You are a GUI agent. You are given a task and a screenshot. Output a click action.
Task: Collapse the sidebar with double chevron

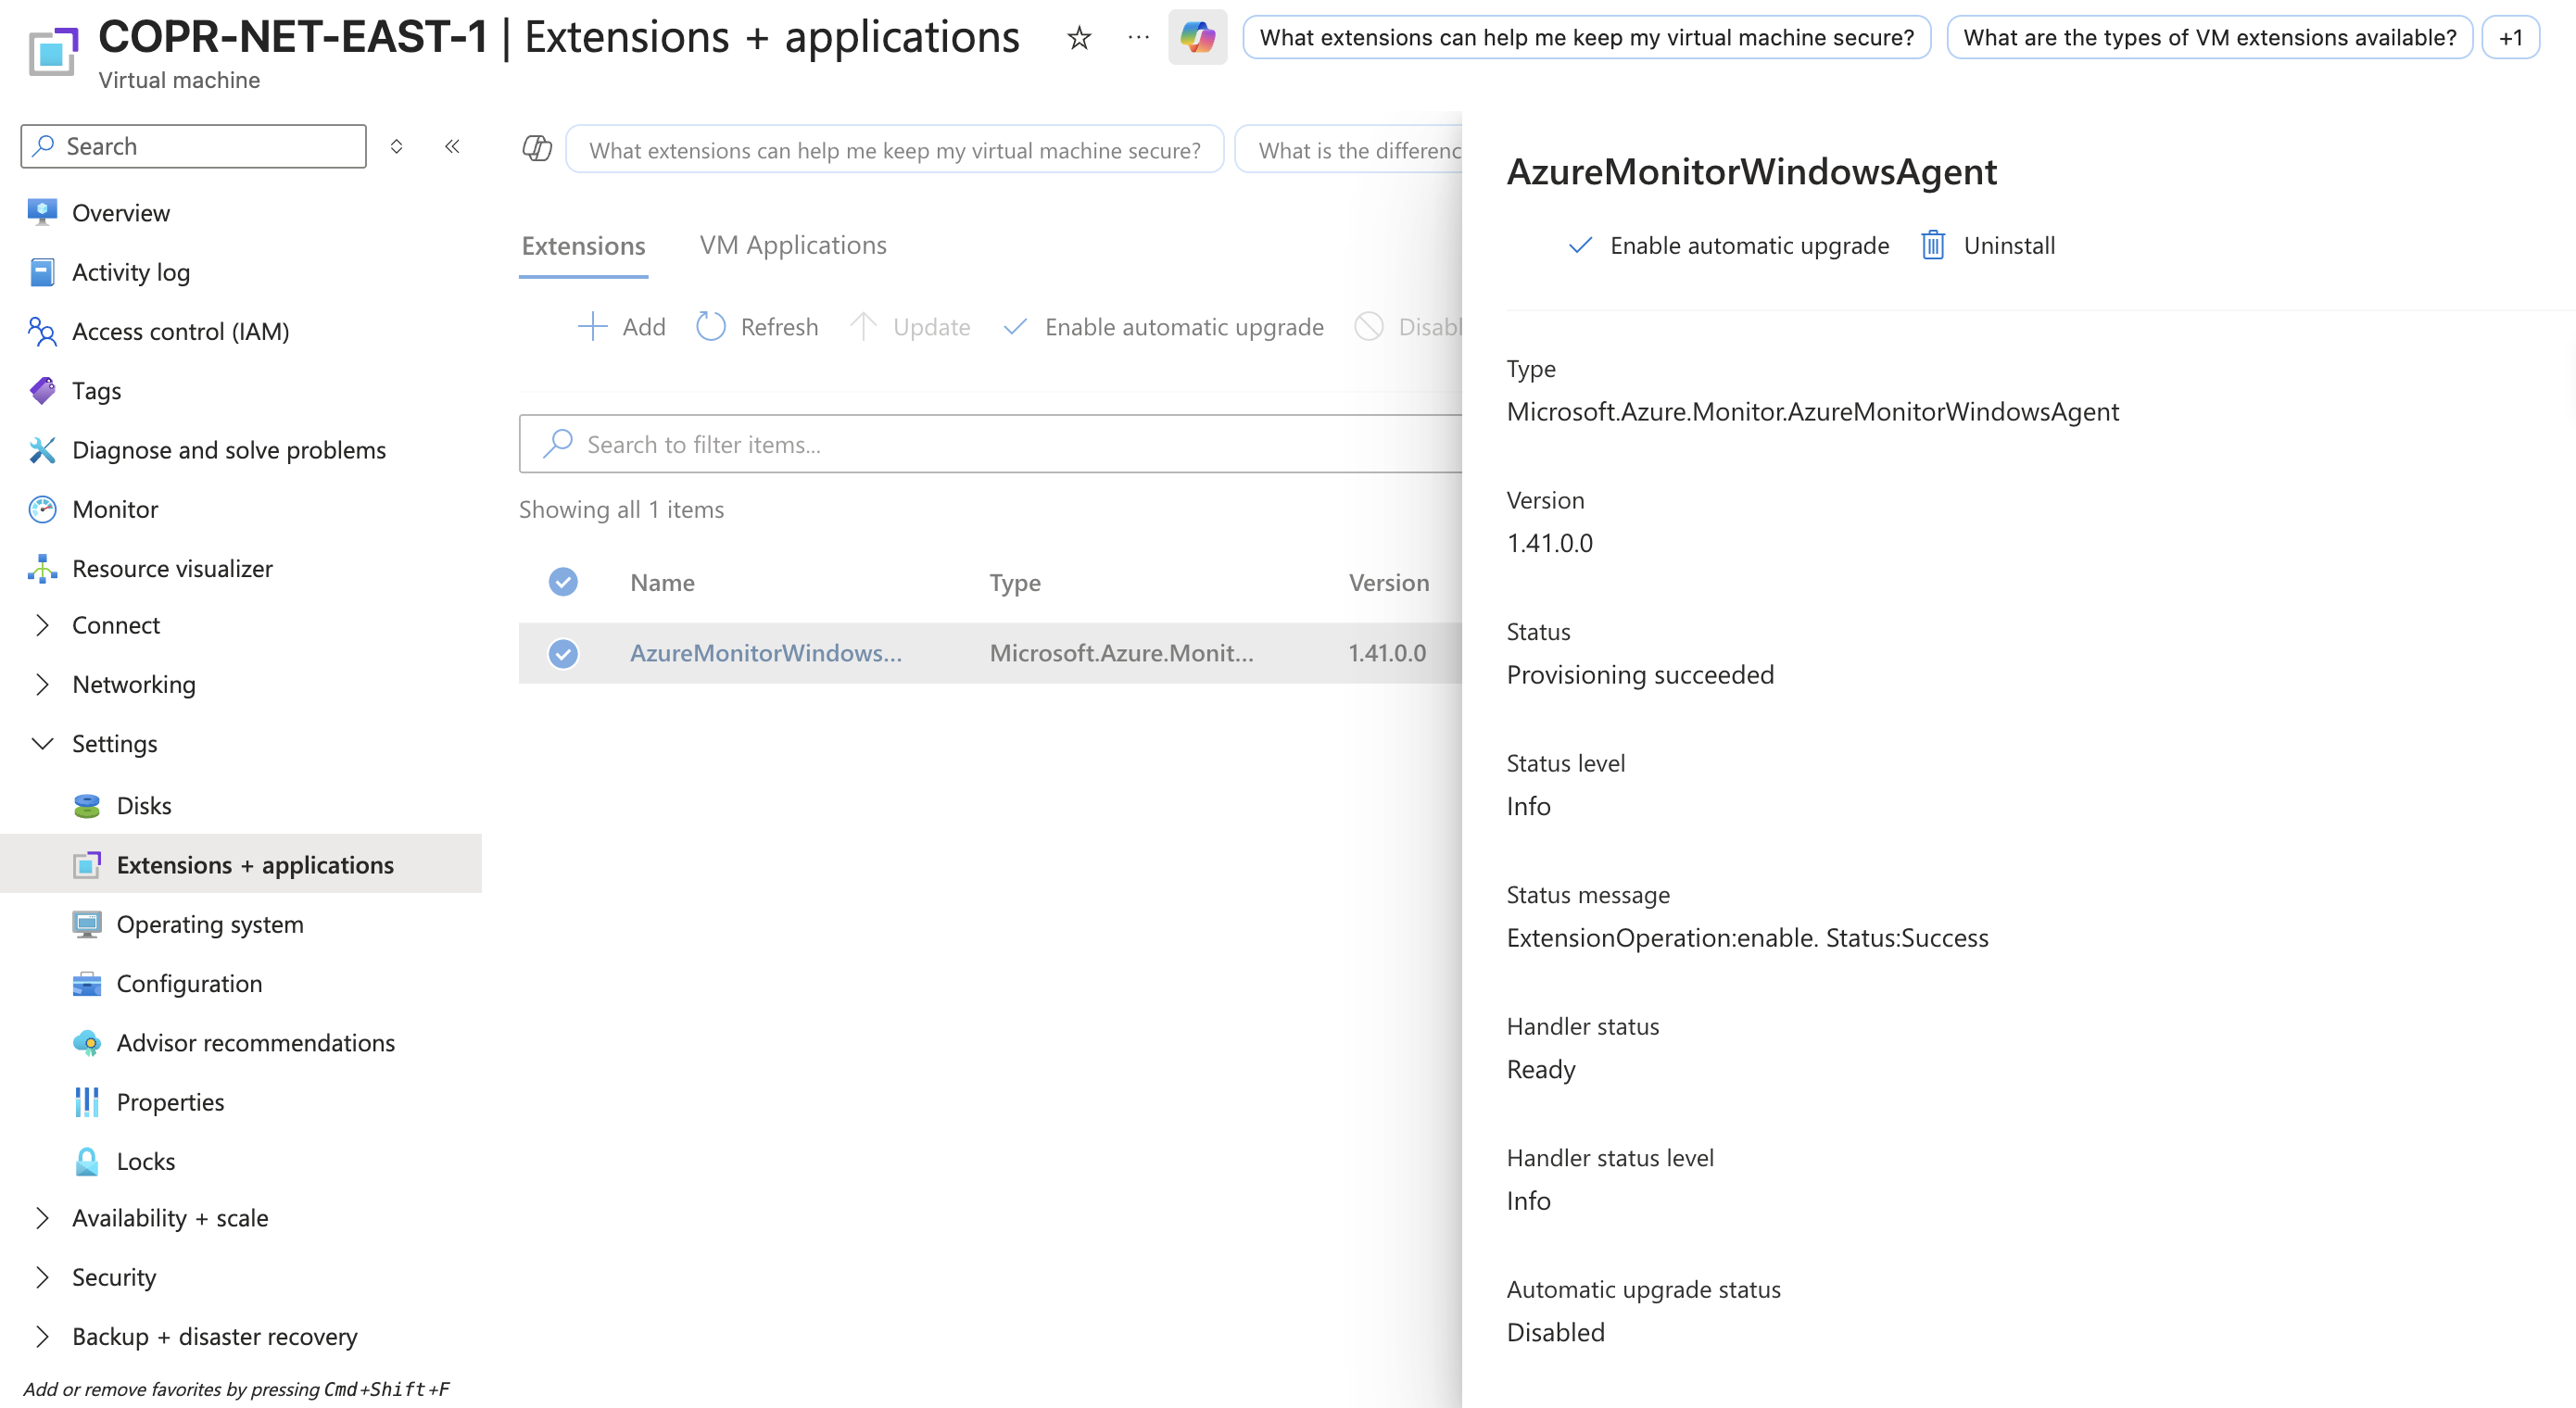click(452, 146)
